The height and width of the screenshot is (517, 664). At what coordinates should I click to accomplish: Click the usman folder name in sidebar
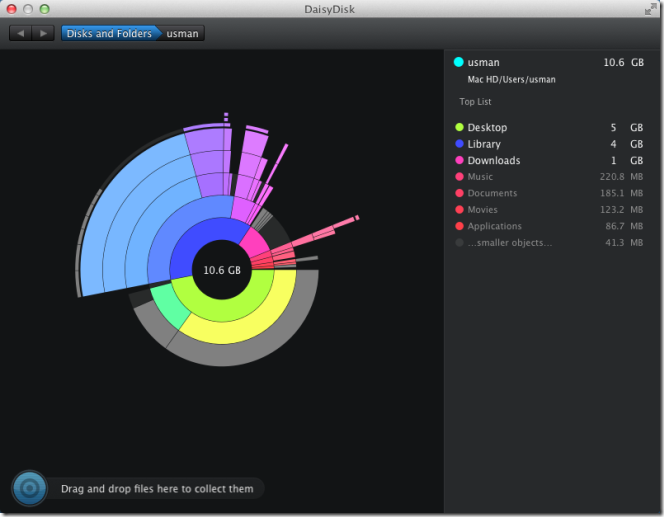click(483, 63)
